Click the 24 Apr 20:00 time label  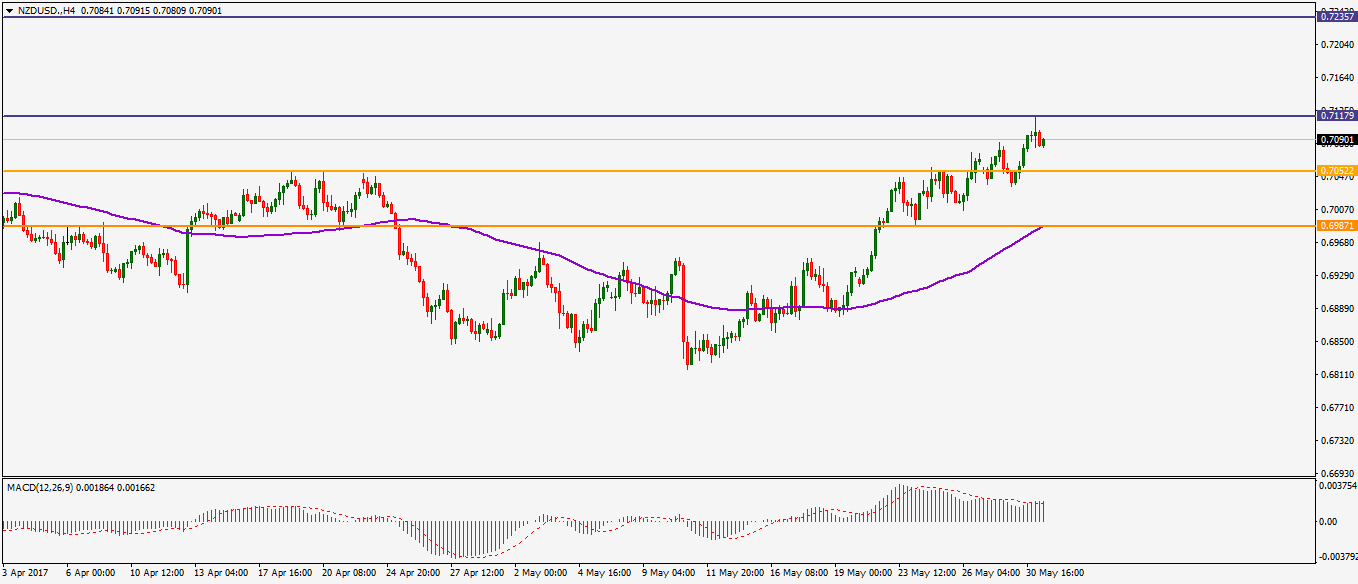pos(413,573)
